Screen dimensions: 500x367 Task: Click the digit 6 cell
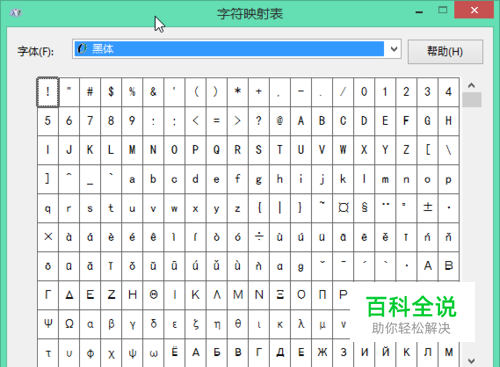tap(69, 121)
